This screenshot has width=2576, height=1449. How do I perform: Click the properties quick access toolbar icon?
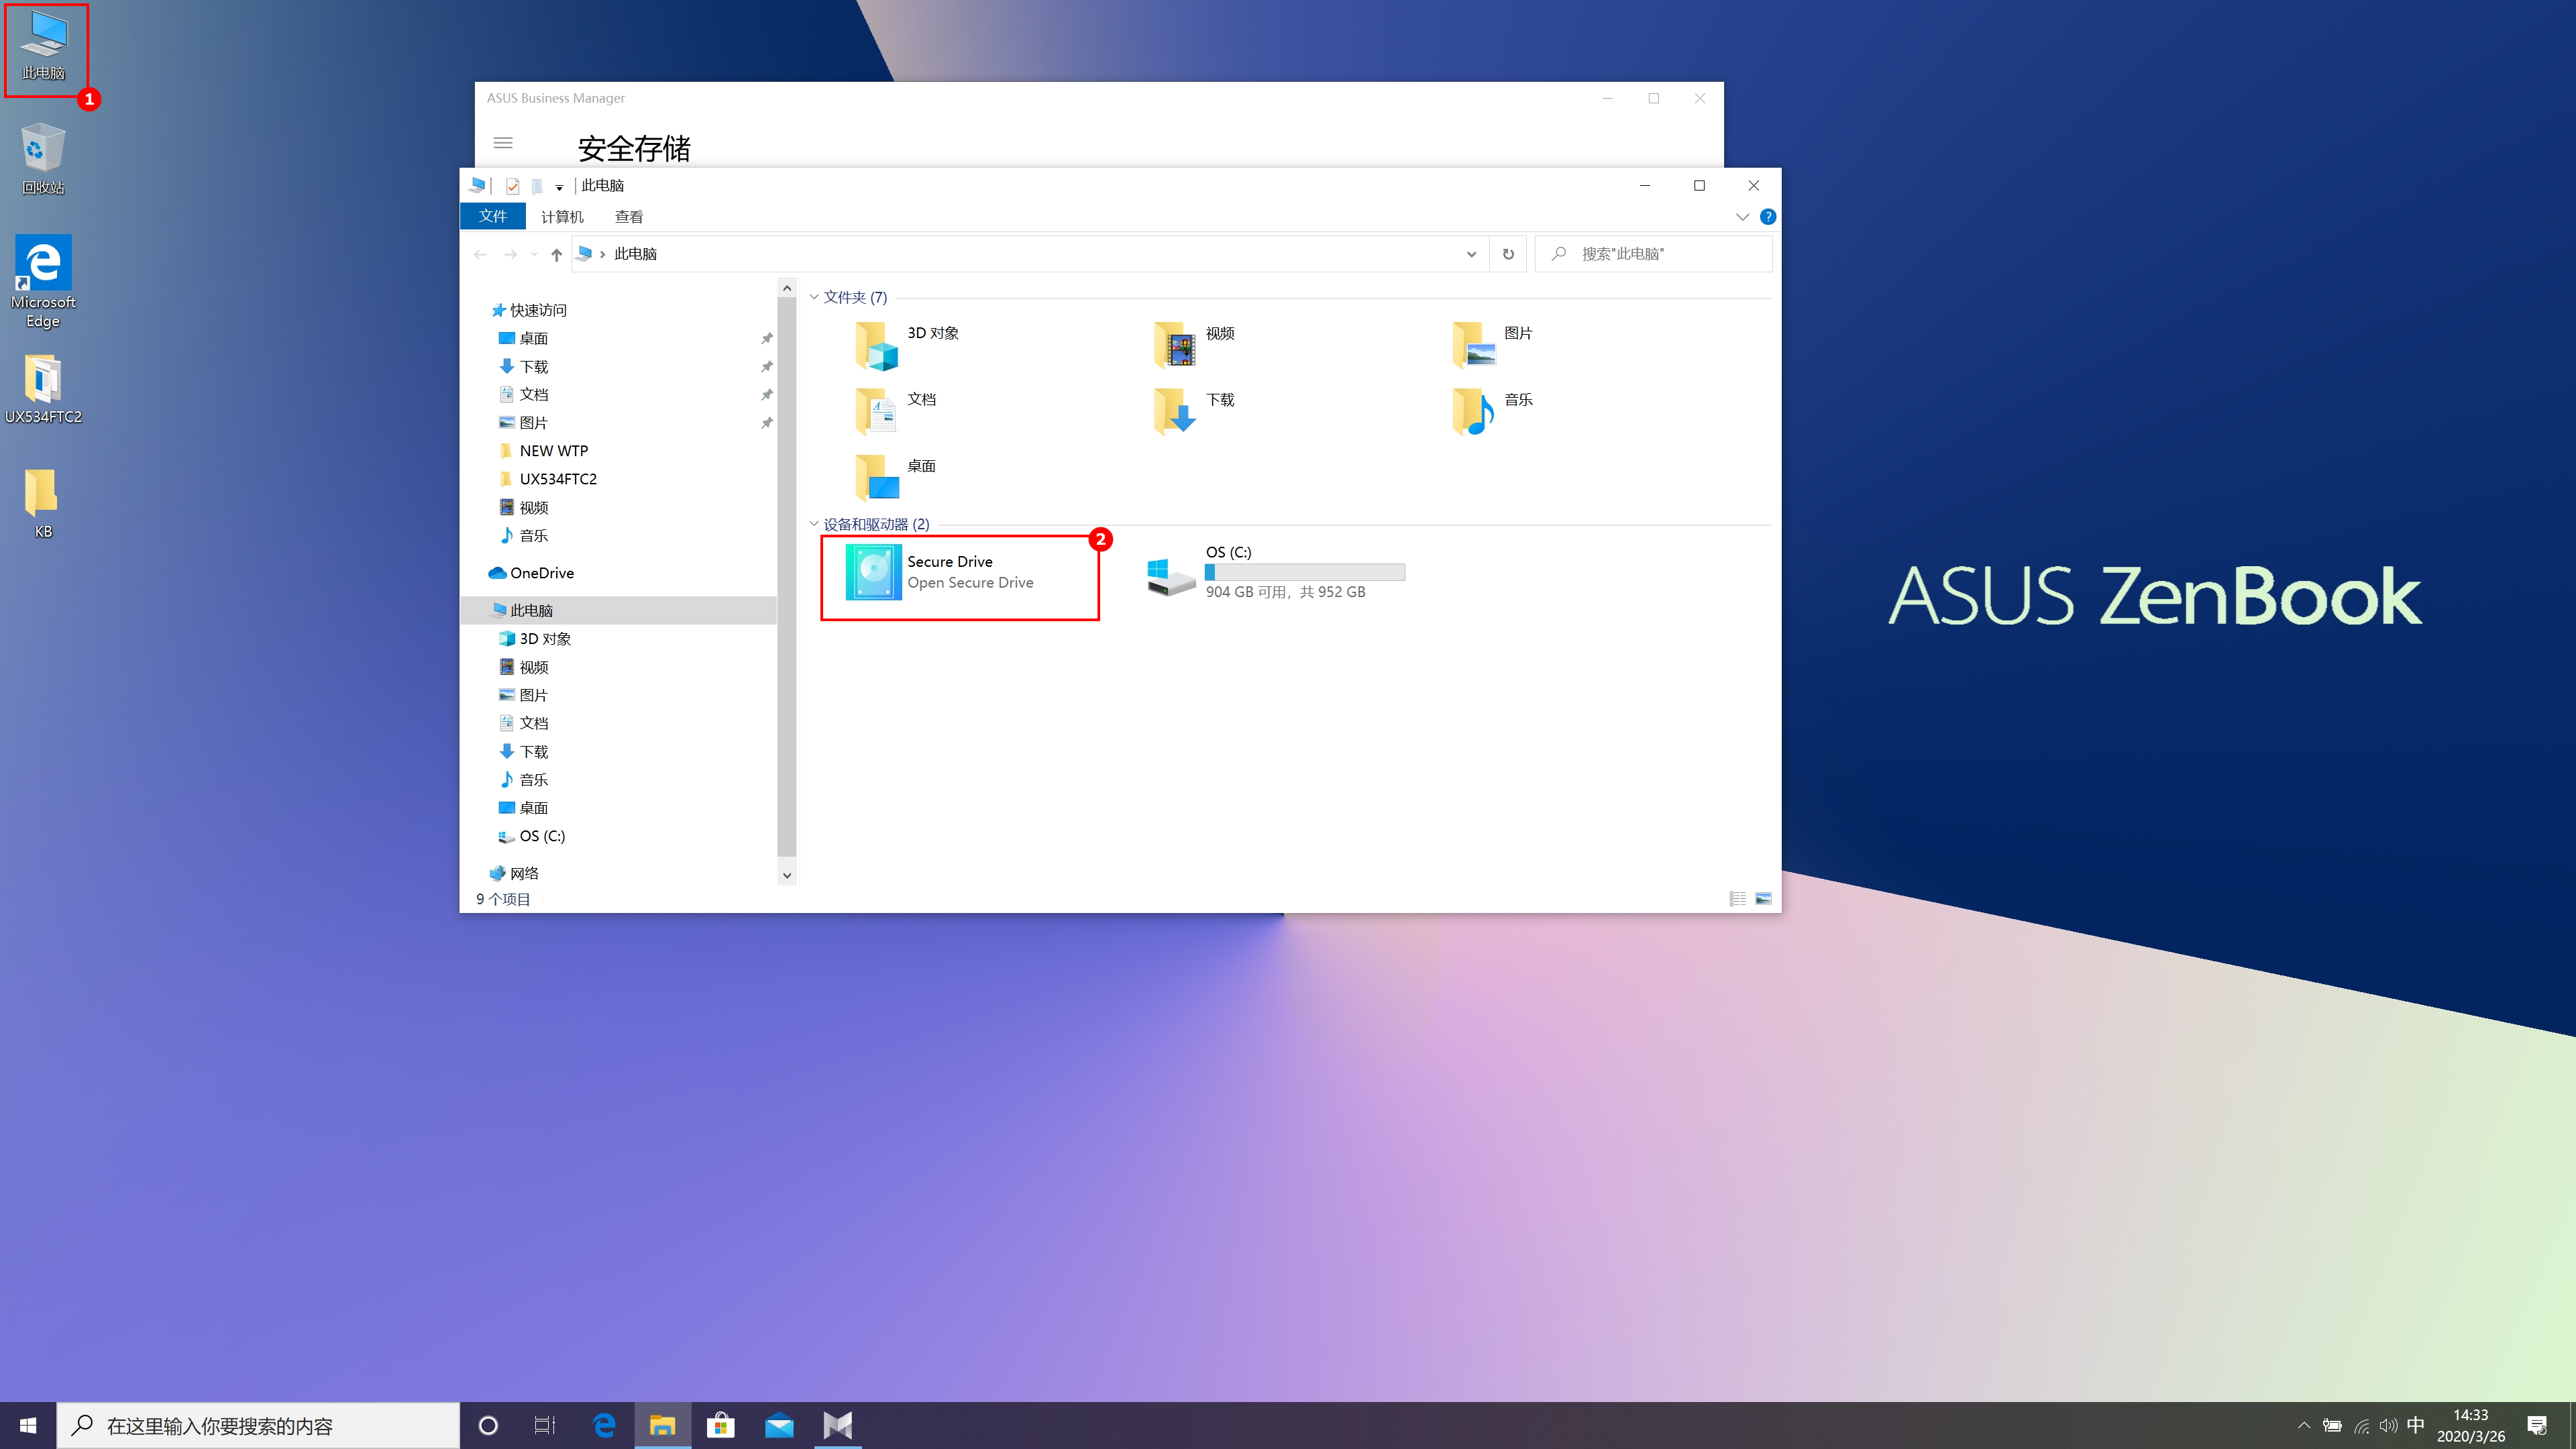(513, 186)
